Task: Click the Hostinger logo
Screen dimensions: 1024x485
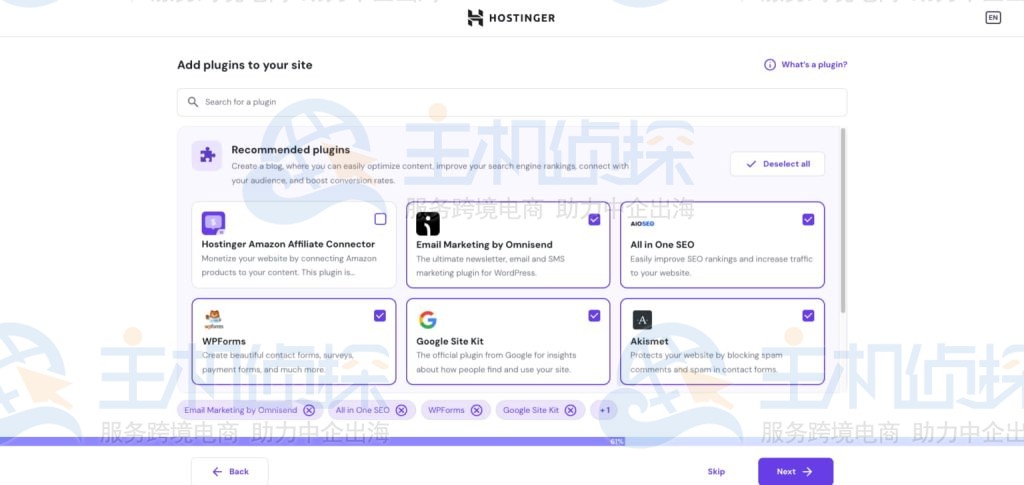Action: click(511, 18)
